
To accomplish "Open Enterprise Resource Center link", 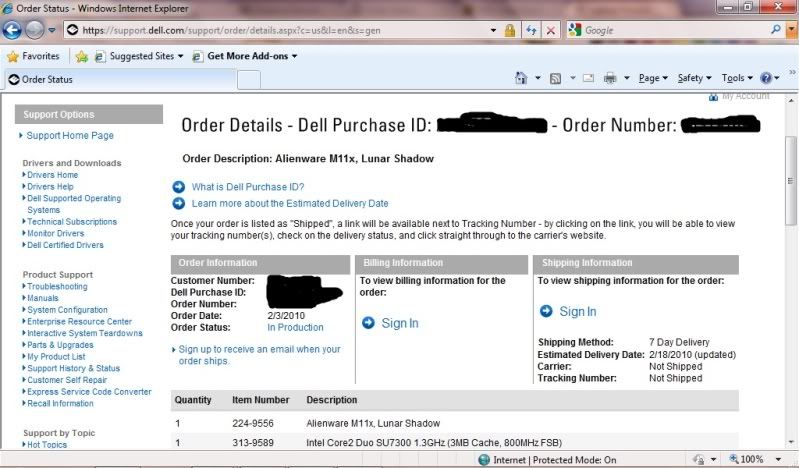I will point(79,322).
